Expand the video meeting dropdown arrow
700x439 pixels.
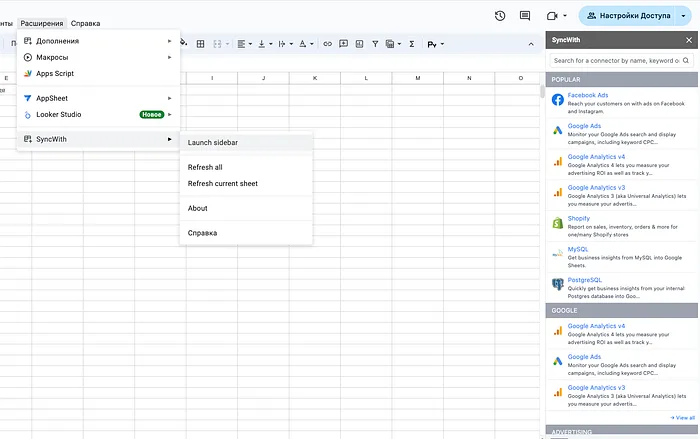[x=565, y=16]
